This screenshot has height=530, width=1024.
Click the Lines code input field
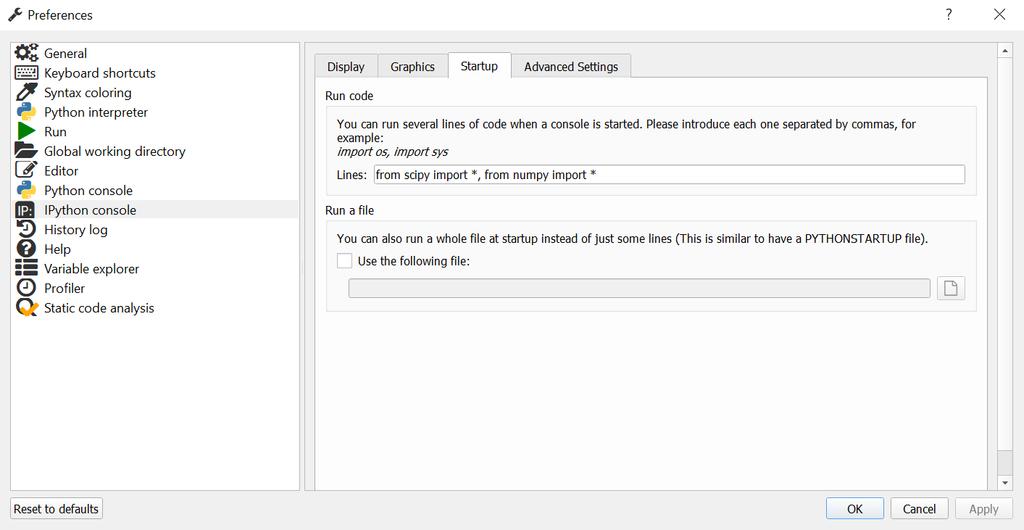[669, 174]
